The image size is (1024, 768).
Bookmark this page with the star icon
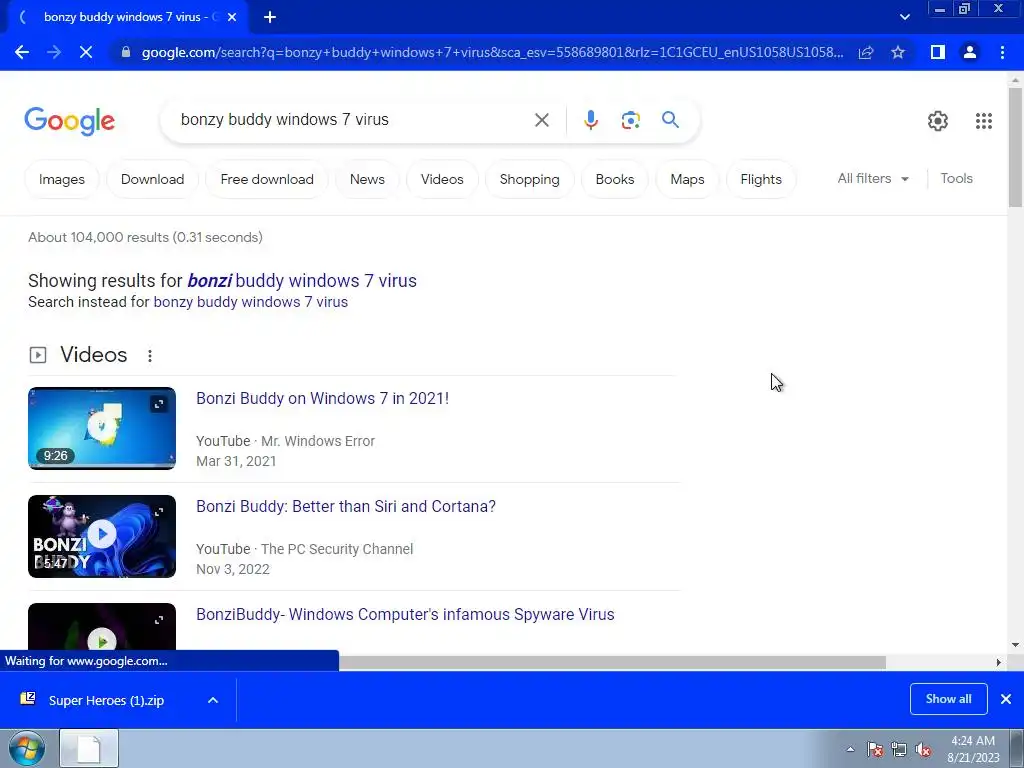(898, 52)
